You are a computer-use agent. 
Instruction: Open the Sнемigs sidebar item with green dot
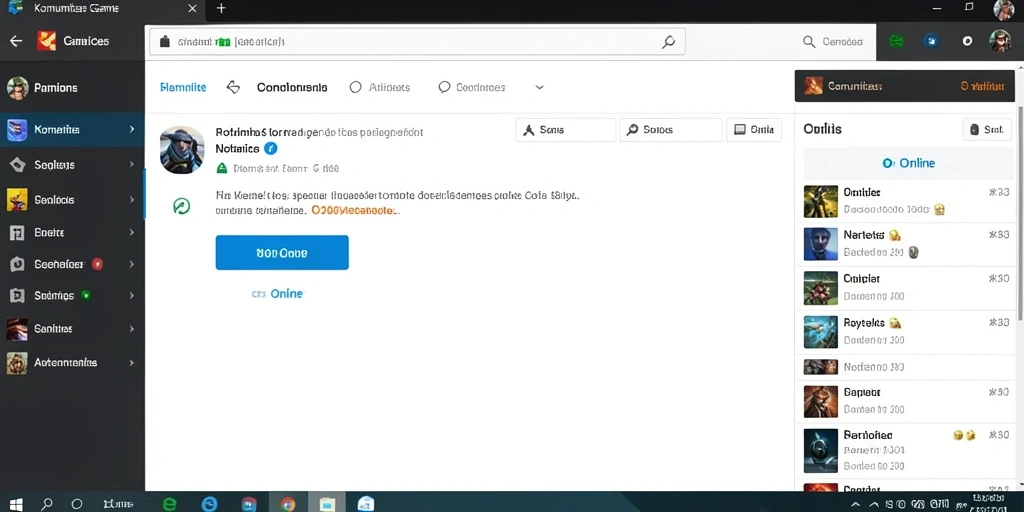[72, 296]
